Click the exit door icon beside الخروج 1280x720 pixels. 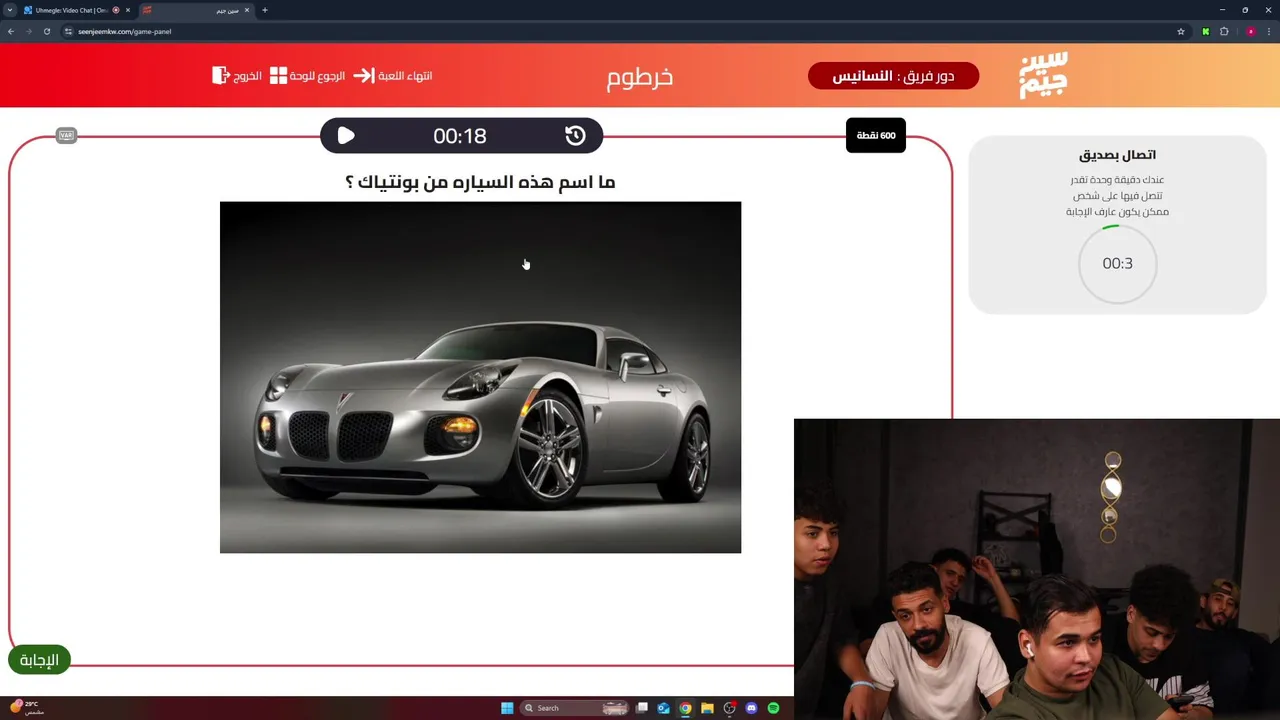(221, 76)
